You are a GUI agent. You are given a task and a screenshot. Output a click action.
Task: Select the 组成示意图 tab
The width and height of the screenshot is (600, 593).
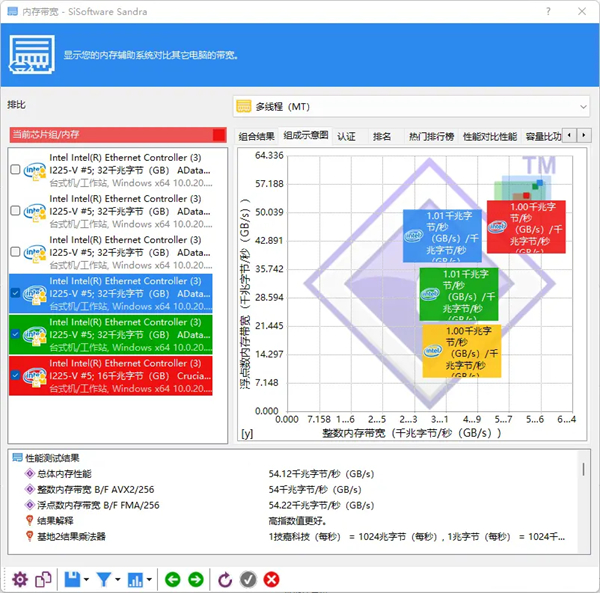tap(306, 135)
